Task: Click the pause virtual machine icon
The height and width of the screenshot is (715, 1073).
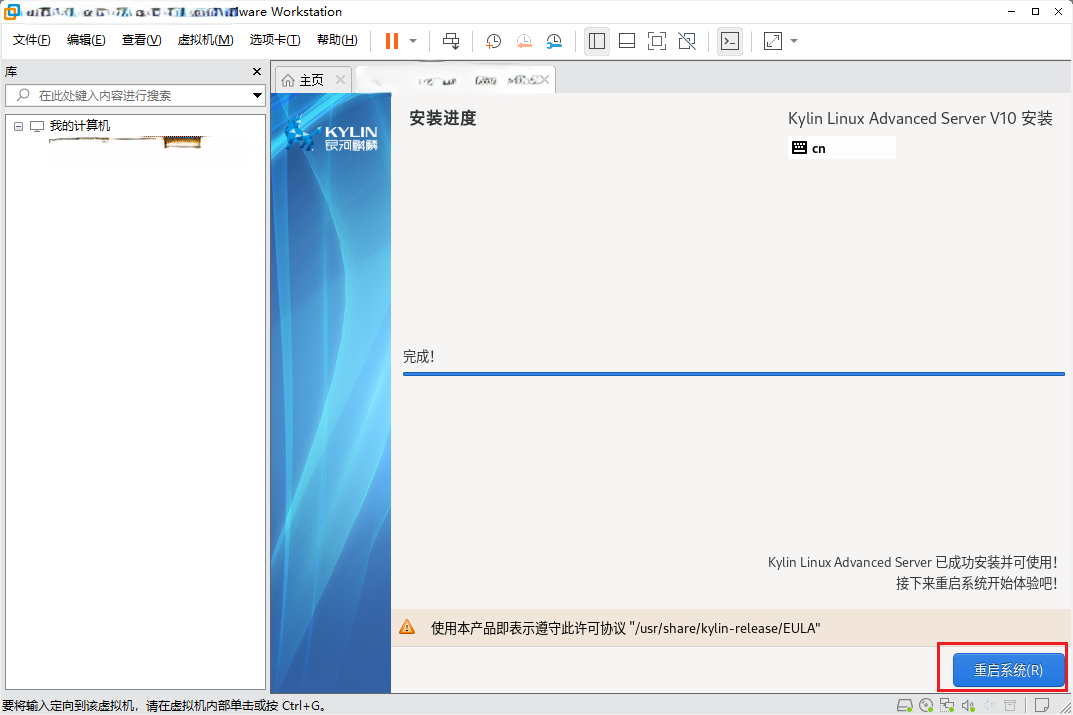Action: [x=392, y=41]
